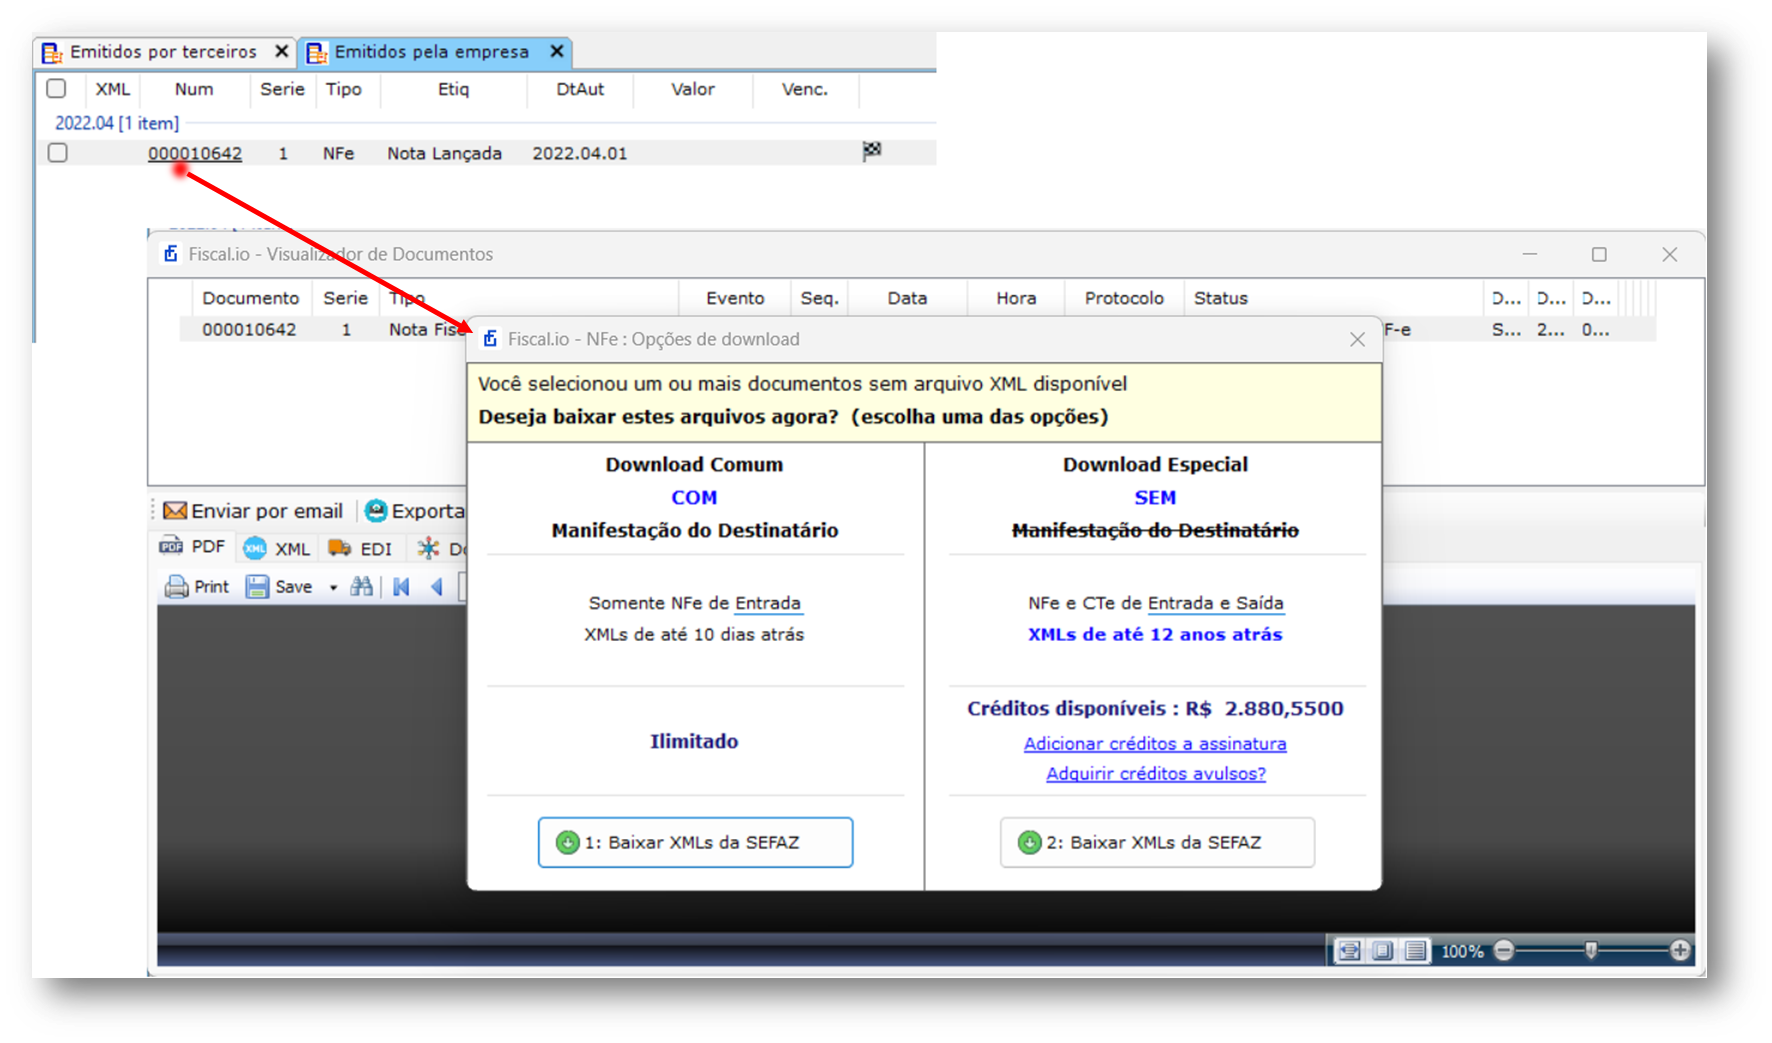Click the Nota Lançada label cell
This screenshot has width=1772, height=1043.
pyautogui.click(x=445, y=153)
